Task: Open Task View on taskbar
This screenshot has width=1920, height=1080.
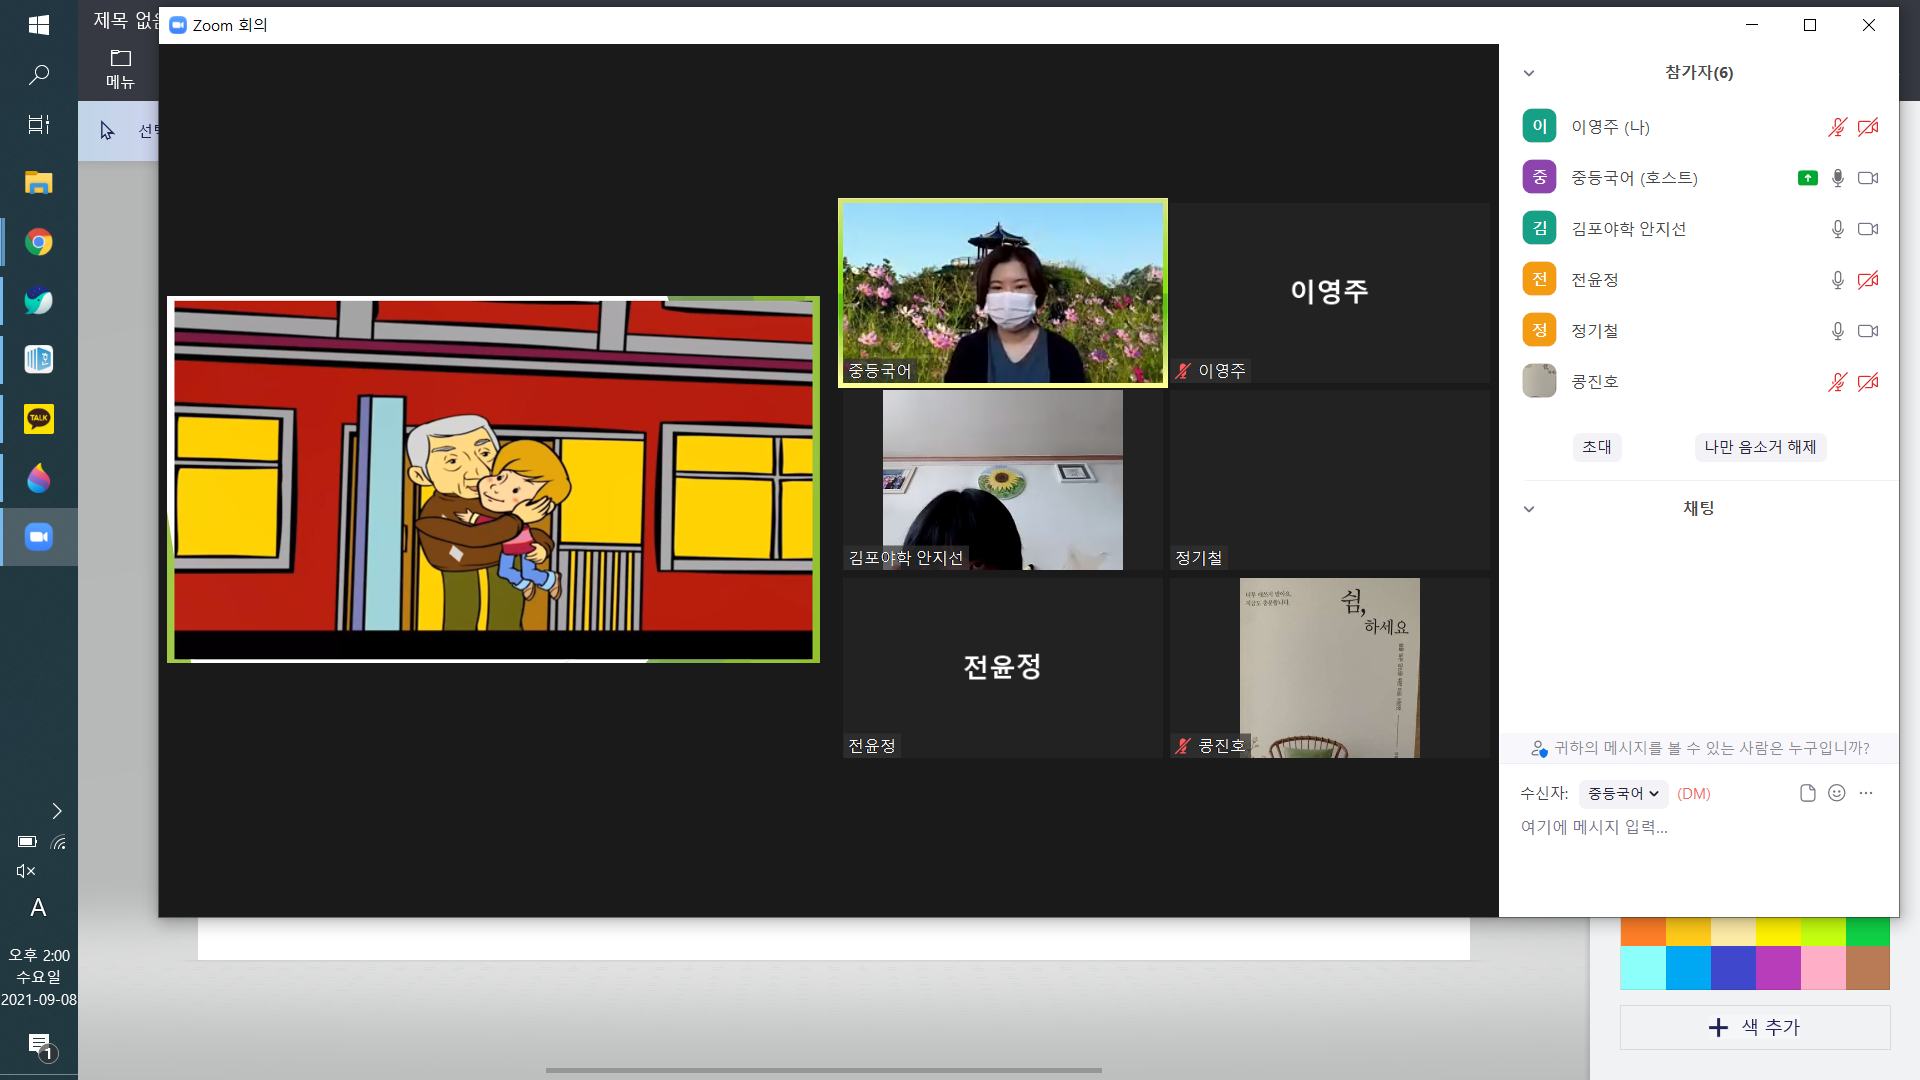Action: pyautogui.click(x=39, y=125)
